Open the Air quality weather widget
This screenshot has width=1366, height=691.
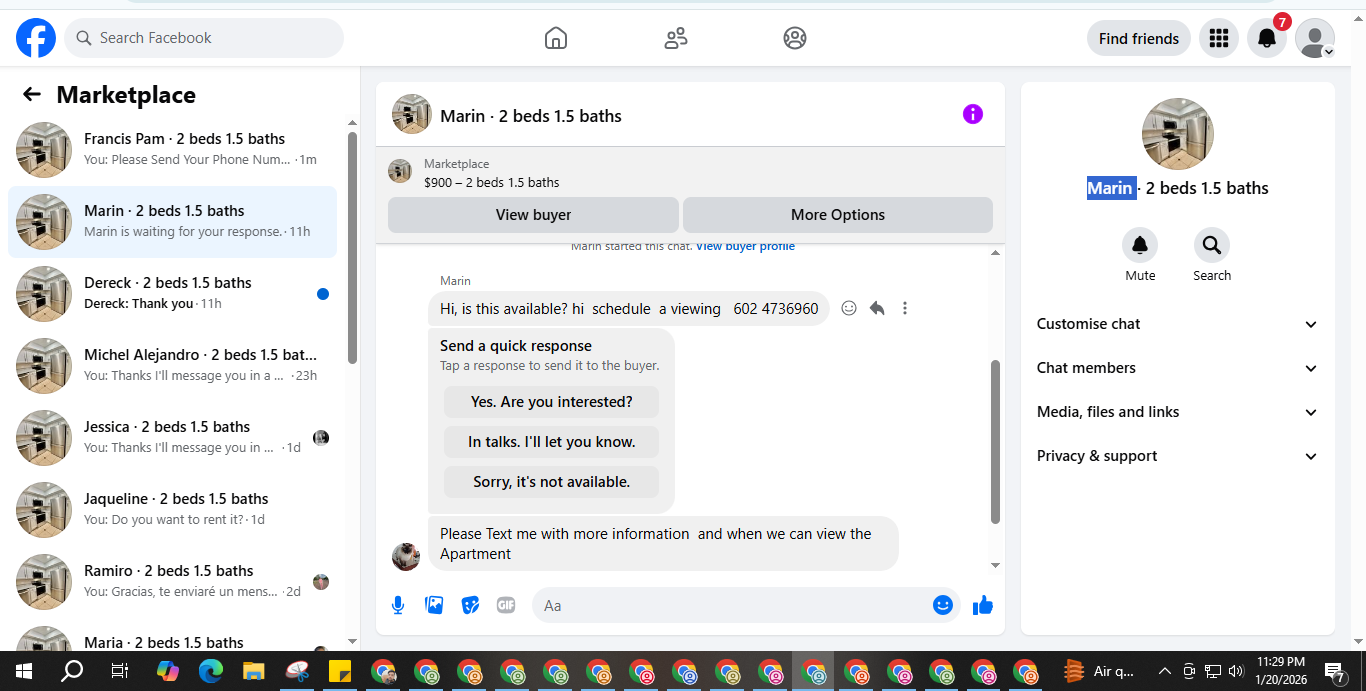point(1100,671)
